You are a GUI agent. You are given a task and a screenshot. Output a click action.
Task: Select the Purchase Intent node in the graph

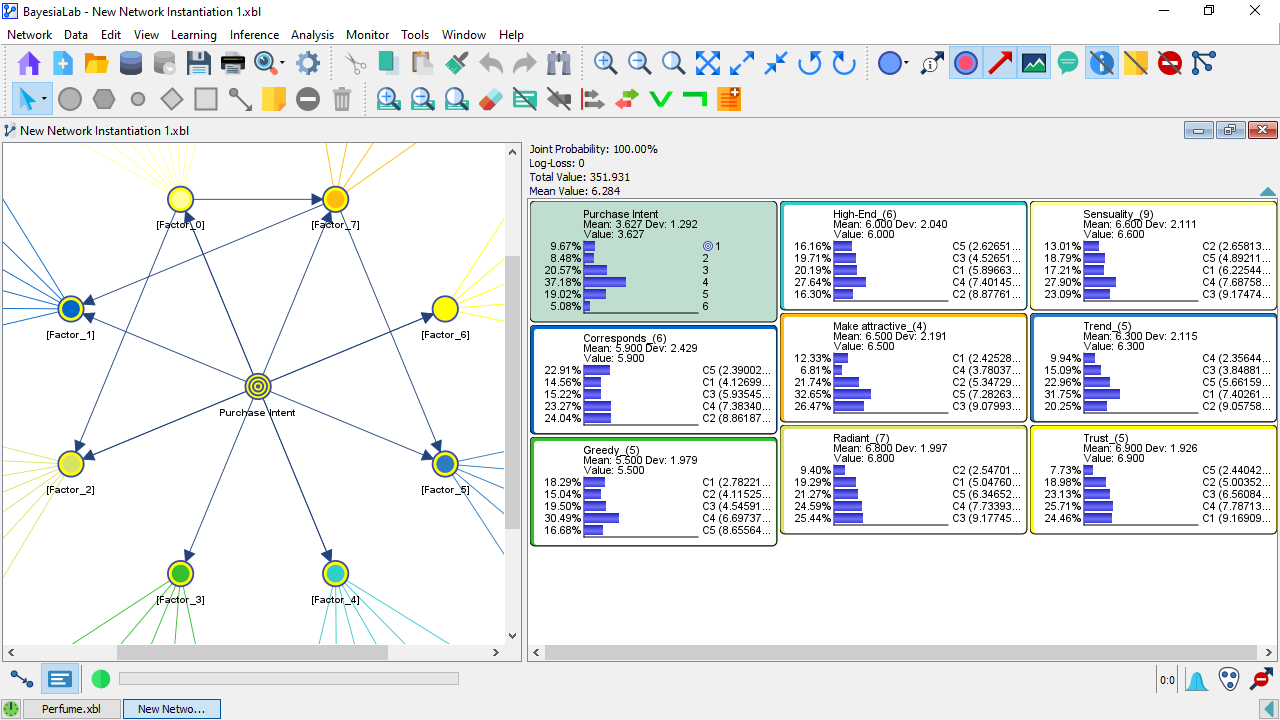pyautogui.click(x=257, y=385)
